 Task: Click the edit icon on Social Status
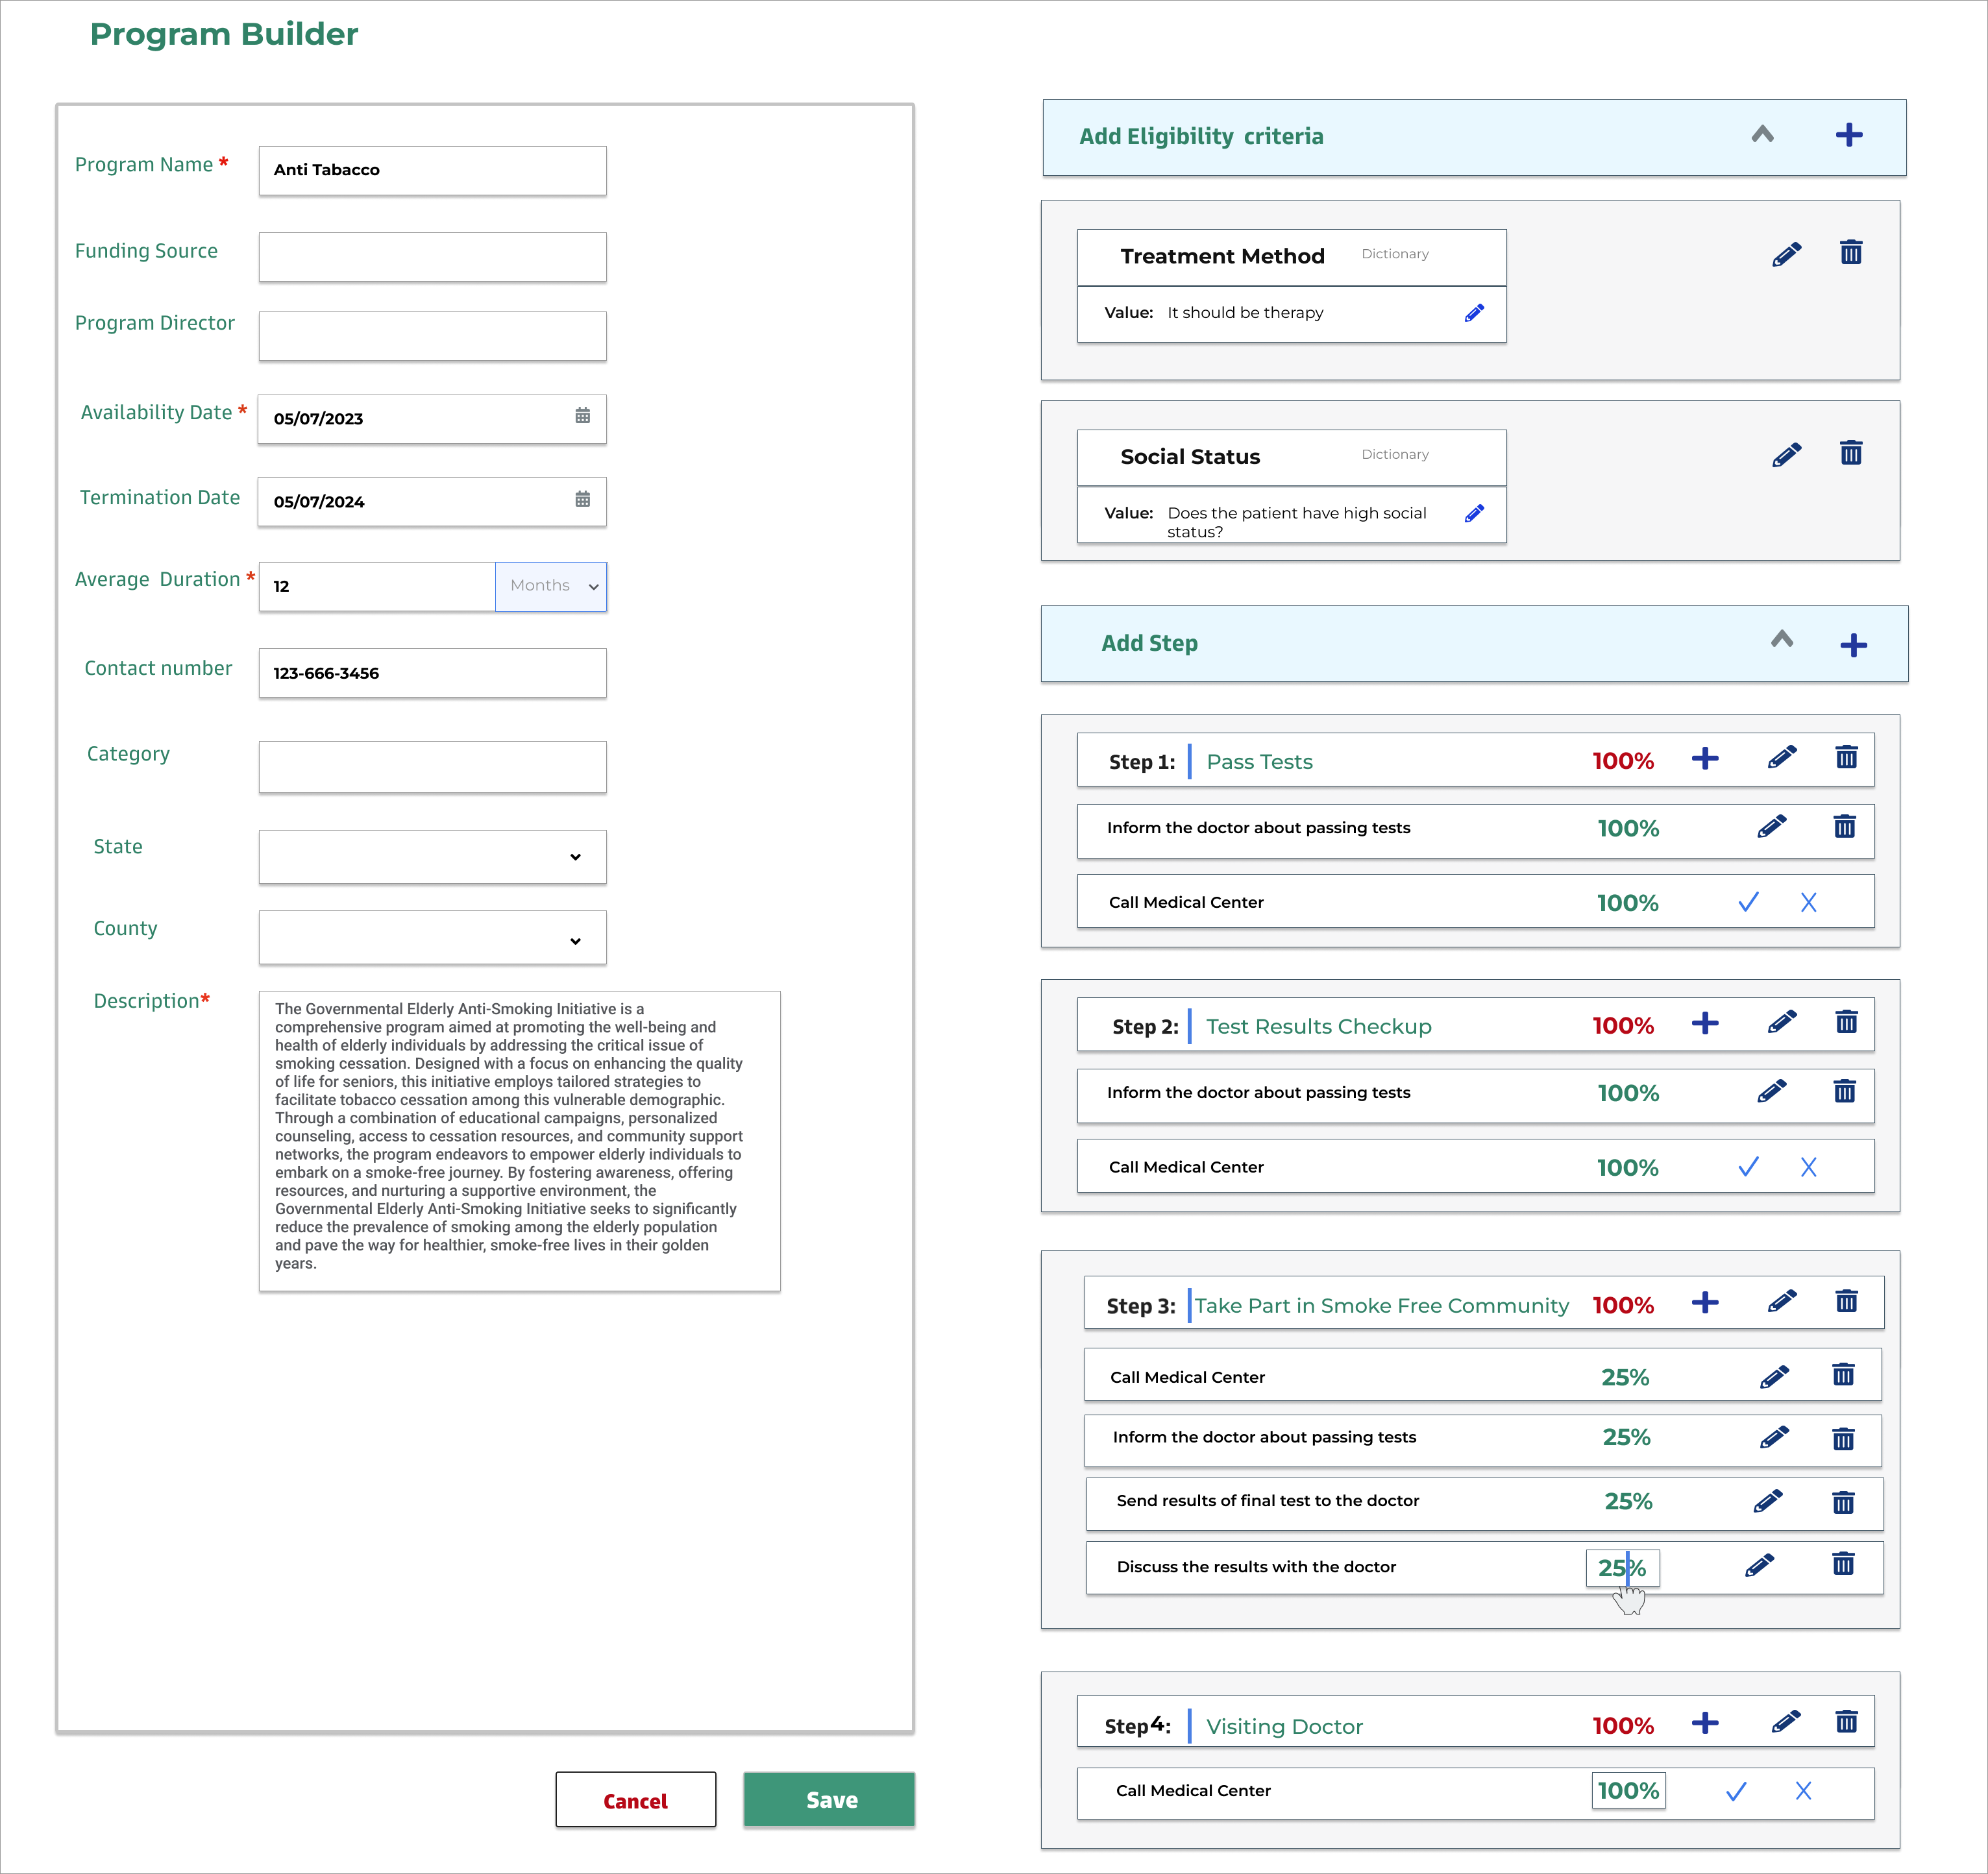(1782, 454)
